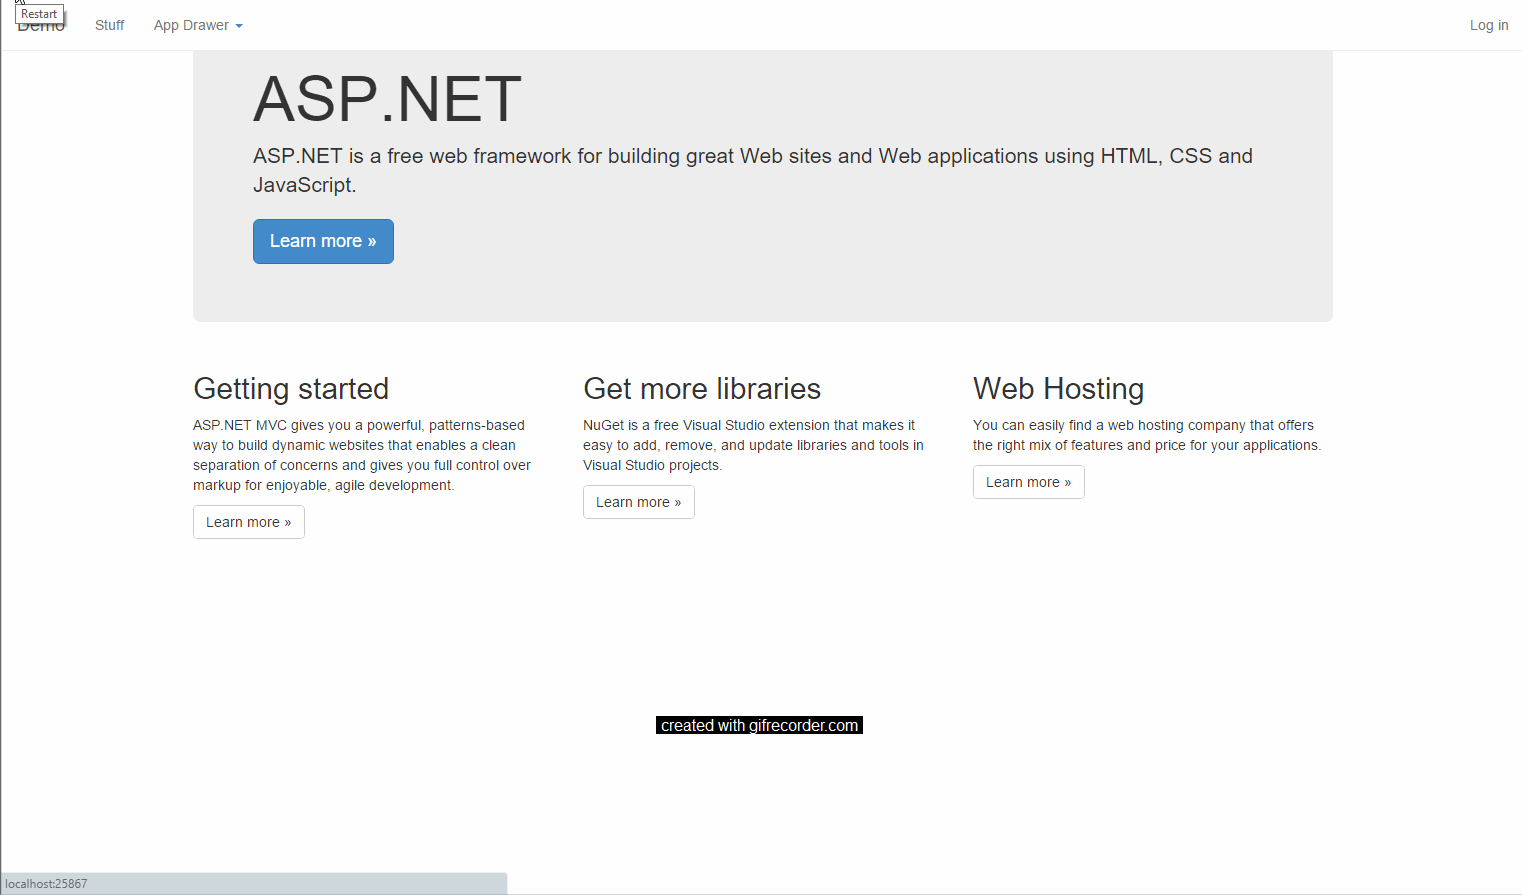Click the ASP.NET jumbotron heading
The width and height of the screenshot is (1522, 895).
coord(387,99)
